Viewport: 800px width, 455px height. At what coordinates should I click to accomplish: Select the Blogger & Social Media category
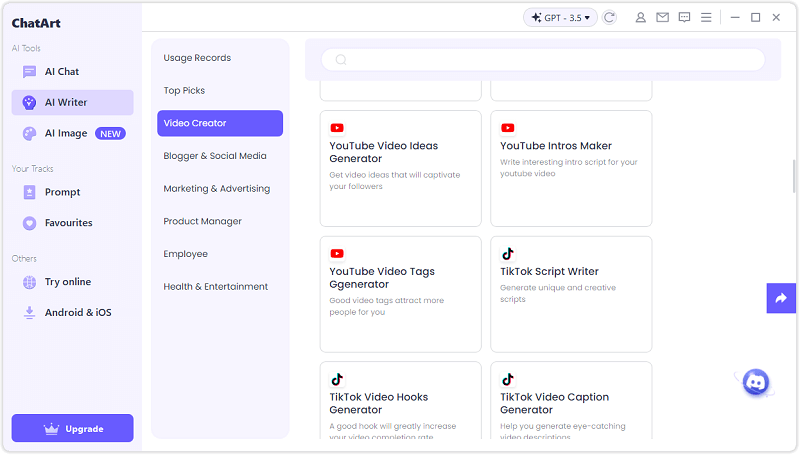tap(215, 156)
